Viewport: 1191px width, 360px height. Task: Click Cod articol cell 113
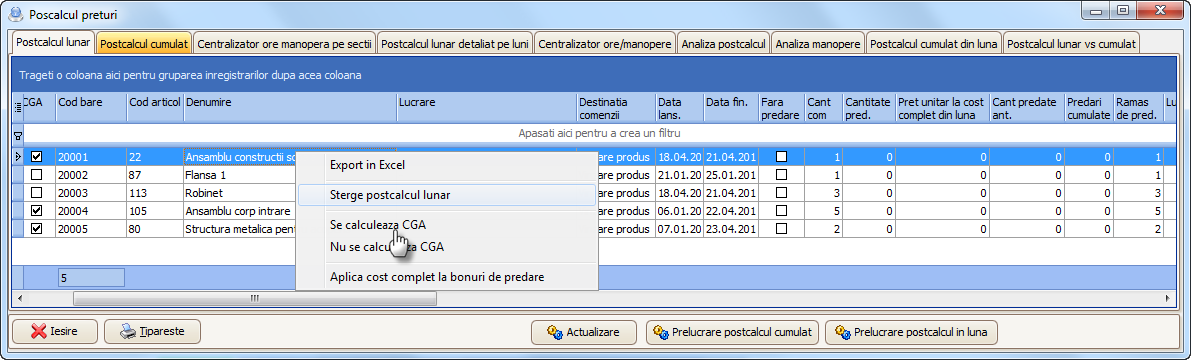pos(155,193)
